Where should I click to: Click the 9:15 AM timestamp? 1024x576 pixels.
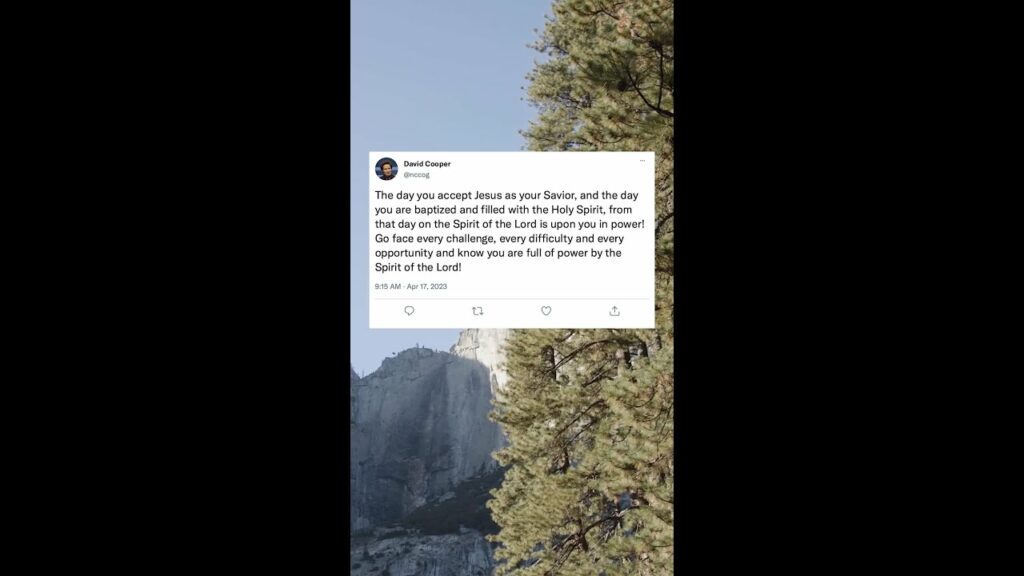[388, 287]
